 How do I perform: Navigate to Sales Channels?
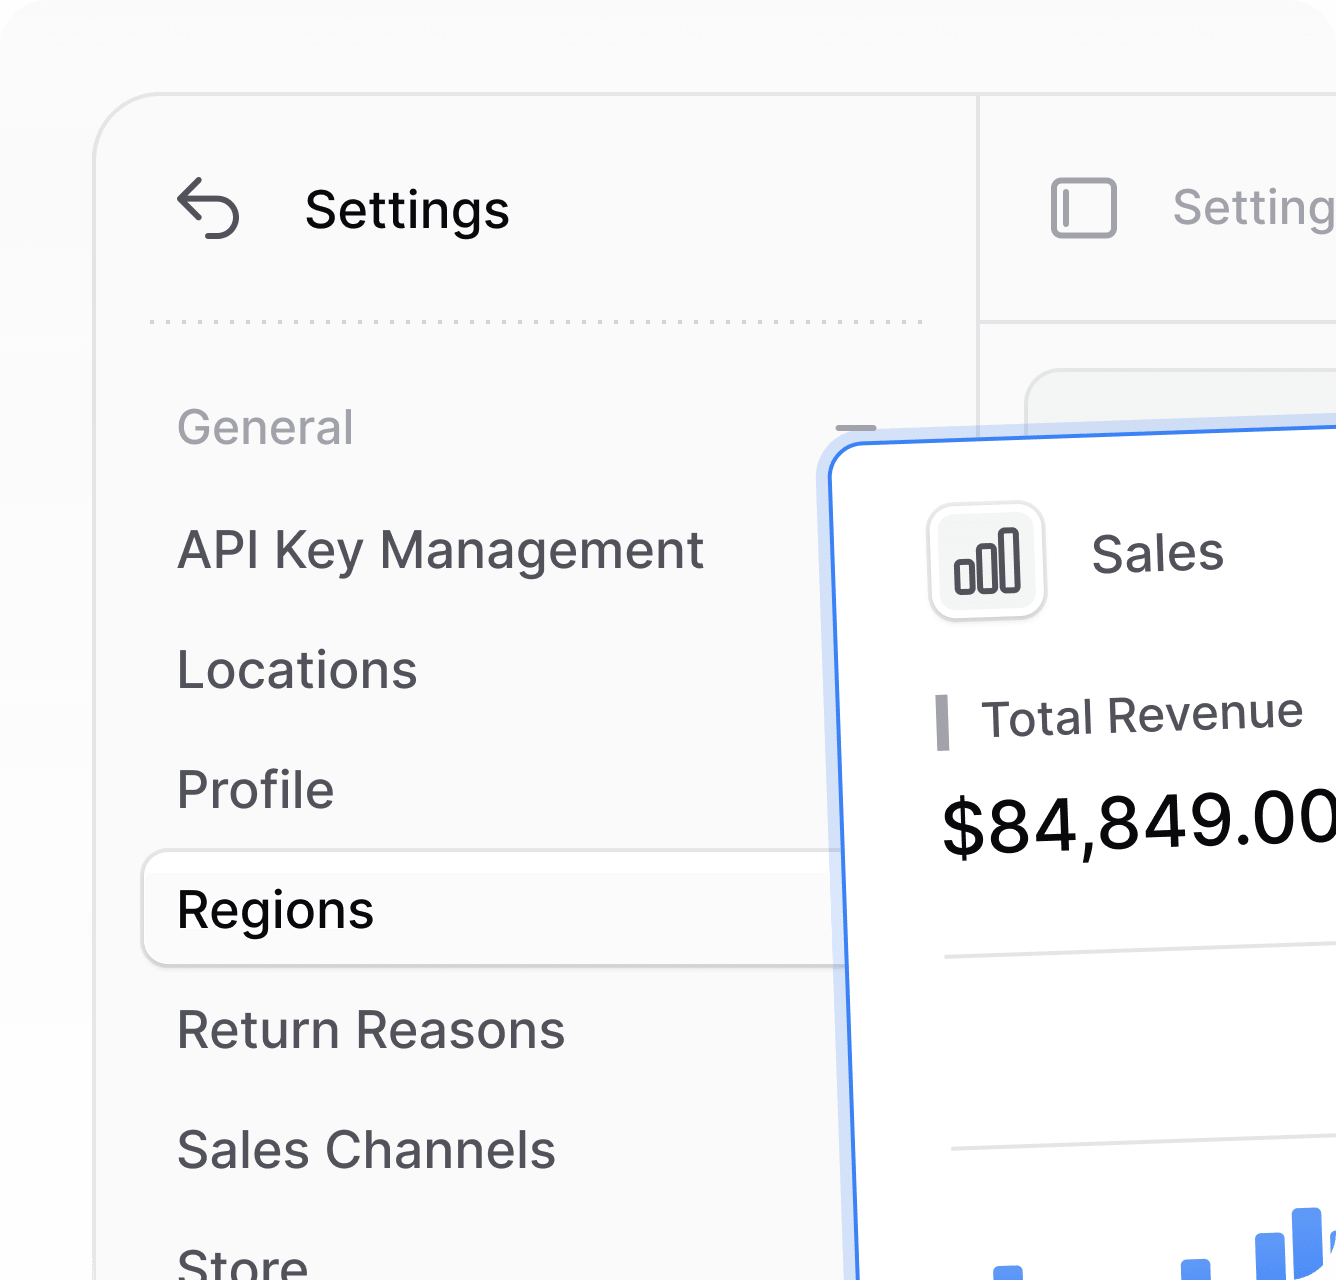[366, 1150]
